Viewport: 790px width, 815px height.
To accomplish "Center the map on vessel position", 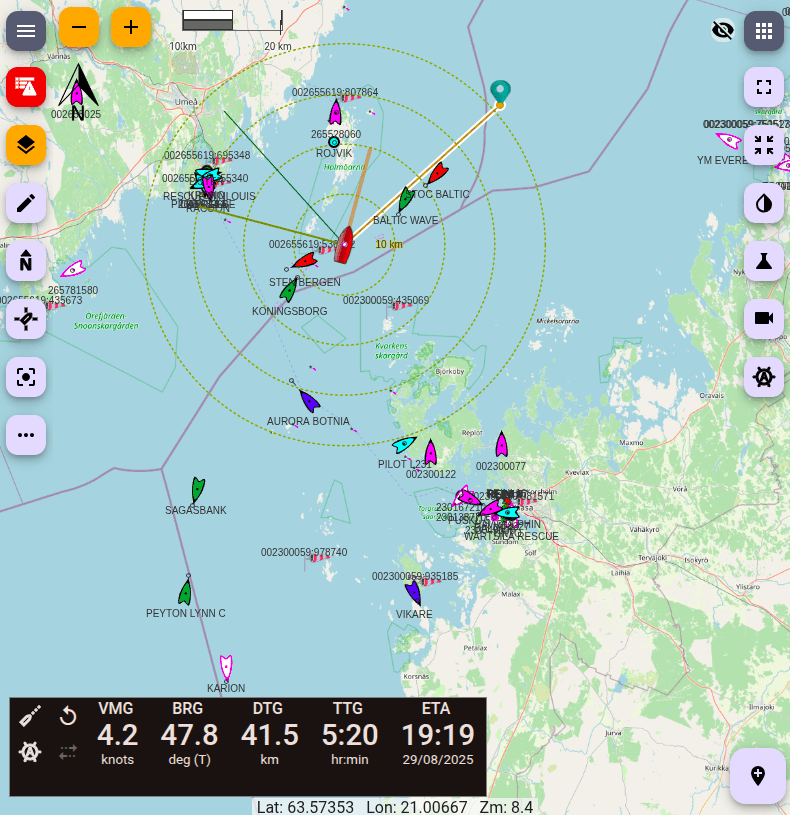I will [x=26, y=319].
